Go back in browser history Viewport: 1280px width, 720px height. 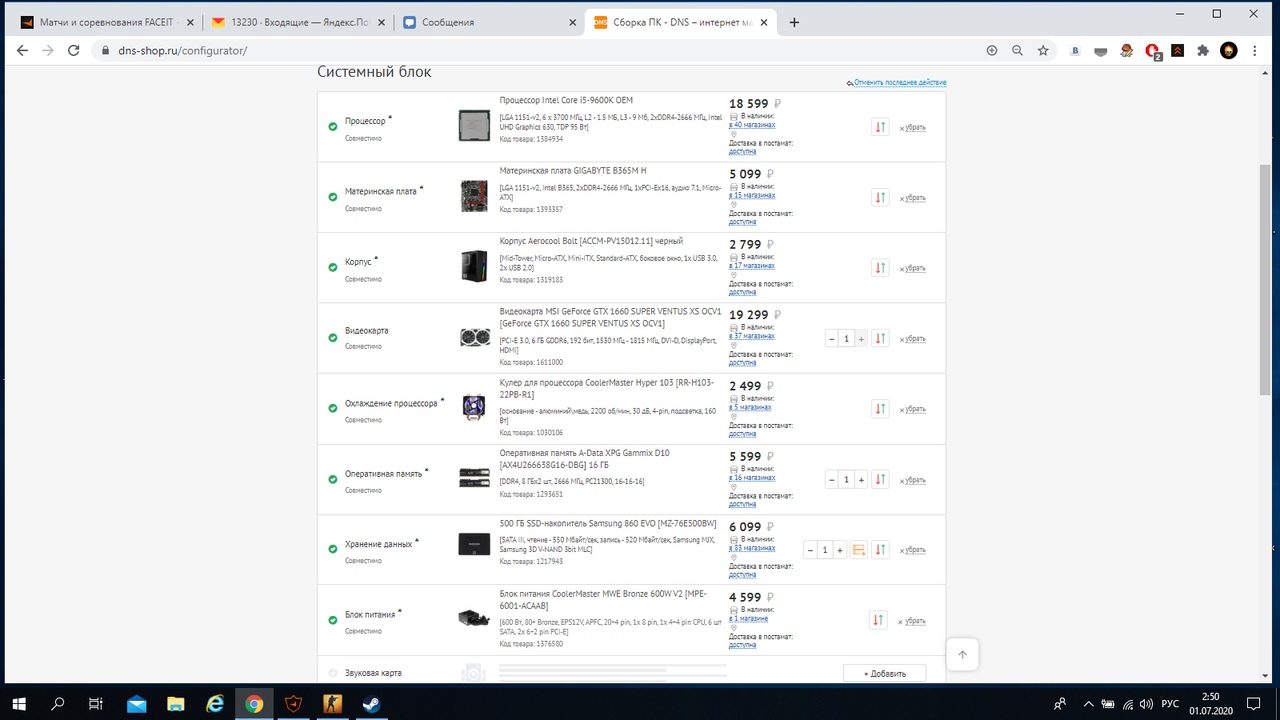22,50
